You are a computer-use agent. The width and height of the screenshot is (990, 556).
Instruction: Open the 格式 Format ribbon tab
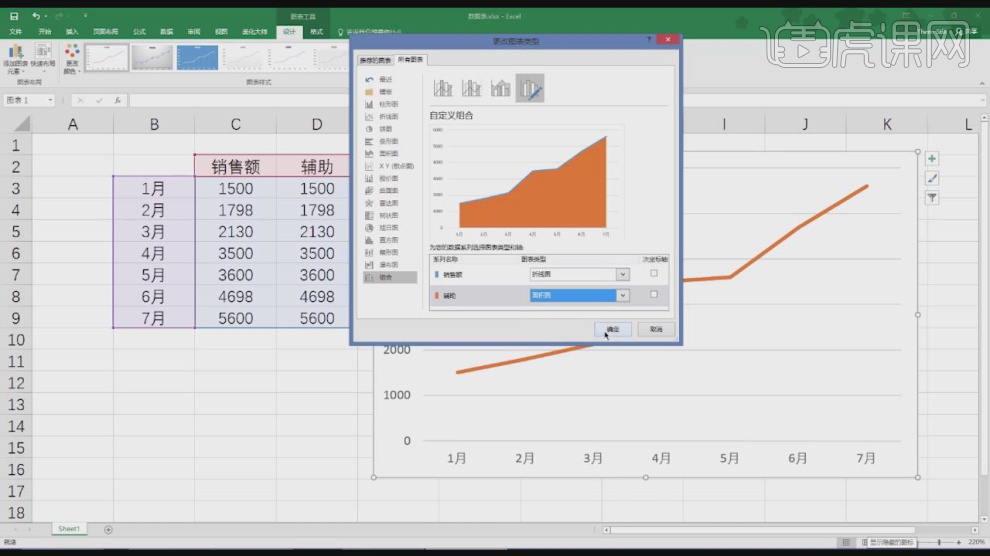point(316,32)
